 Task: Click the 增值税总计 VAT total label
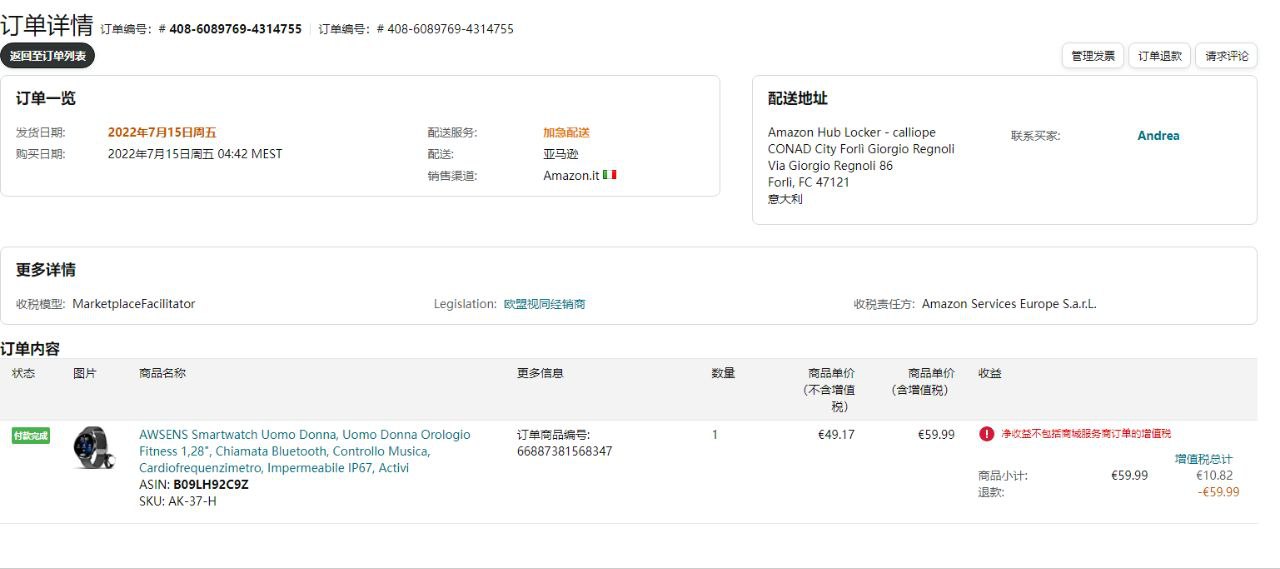point(1204,459)
